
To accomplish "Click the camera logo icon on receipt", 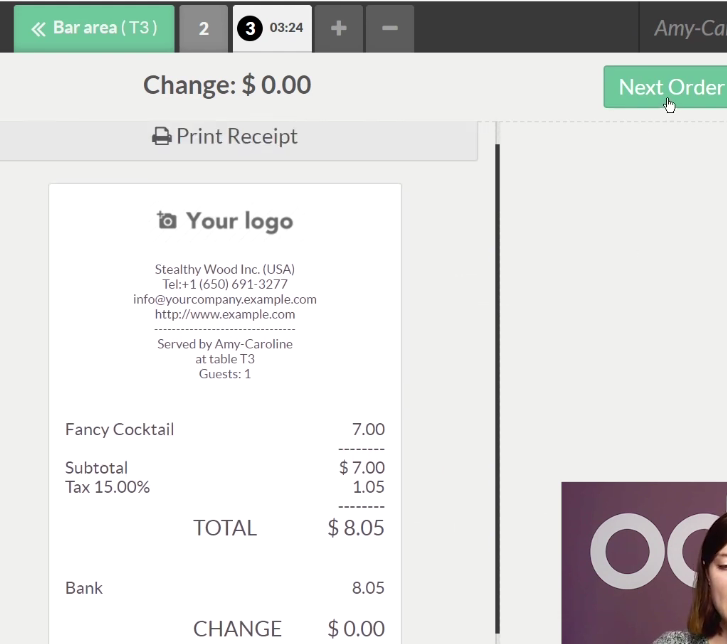I will coord(167,220).
